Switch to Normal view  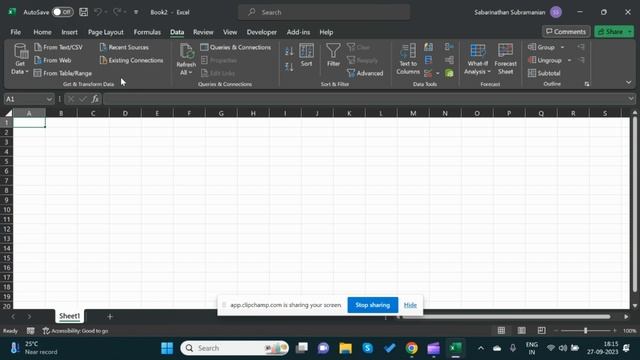coord(501,331)
